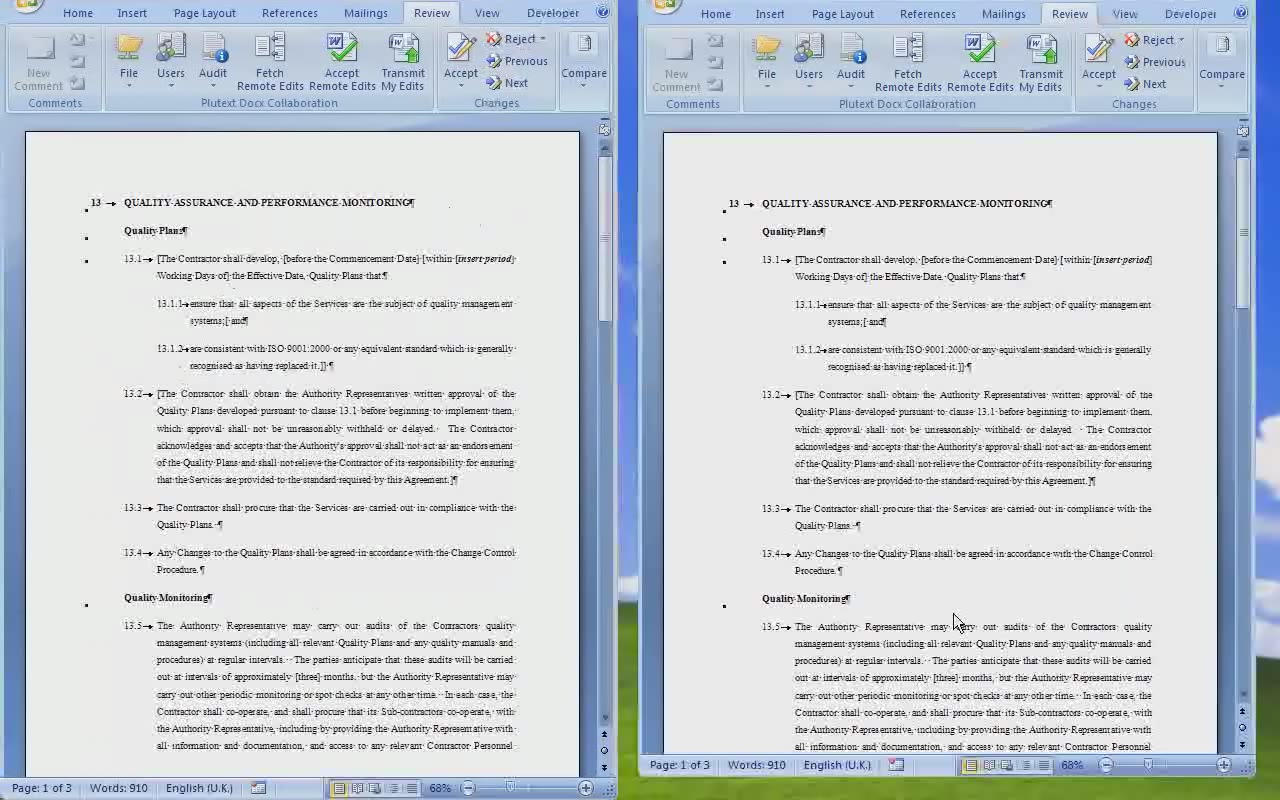Screen dimensions: 1280x800
Task: Go to Next change in left window
Action: 508,83
